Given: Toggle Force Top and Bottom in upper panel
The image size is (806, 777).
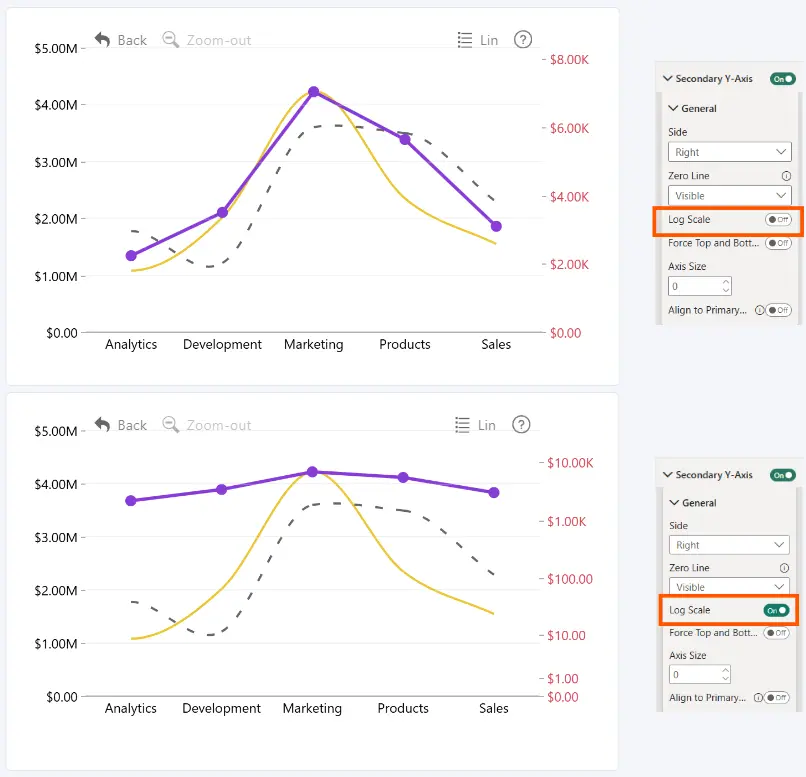Looking at the screenshot, I should (x=778, y=243).
